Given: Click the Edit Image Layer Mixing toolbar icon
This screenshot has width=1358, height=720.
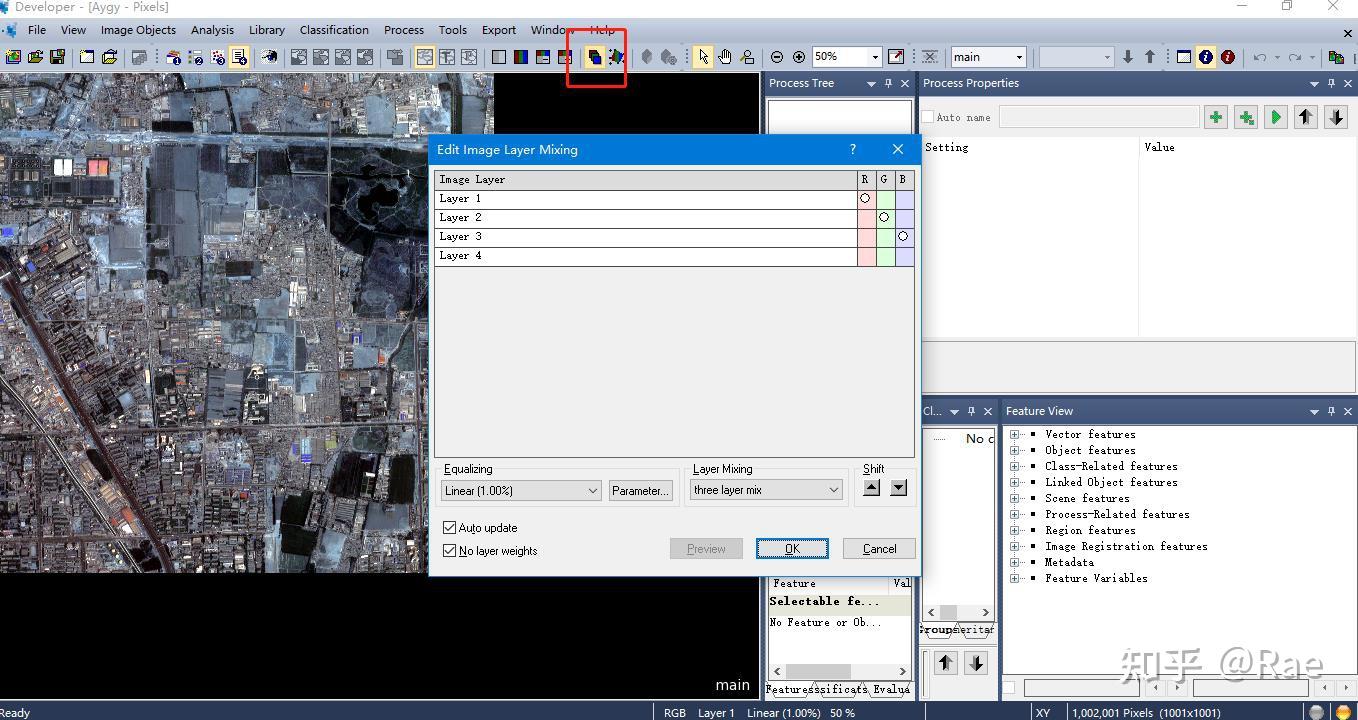Looking at the screenshot, I should pyautogui.click(x=594, y=57).
